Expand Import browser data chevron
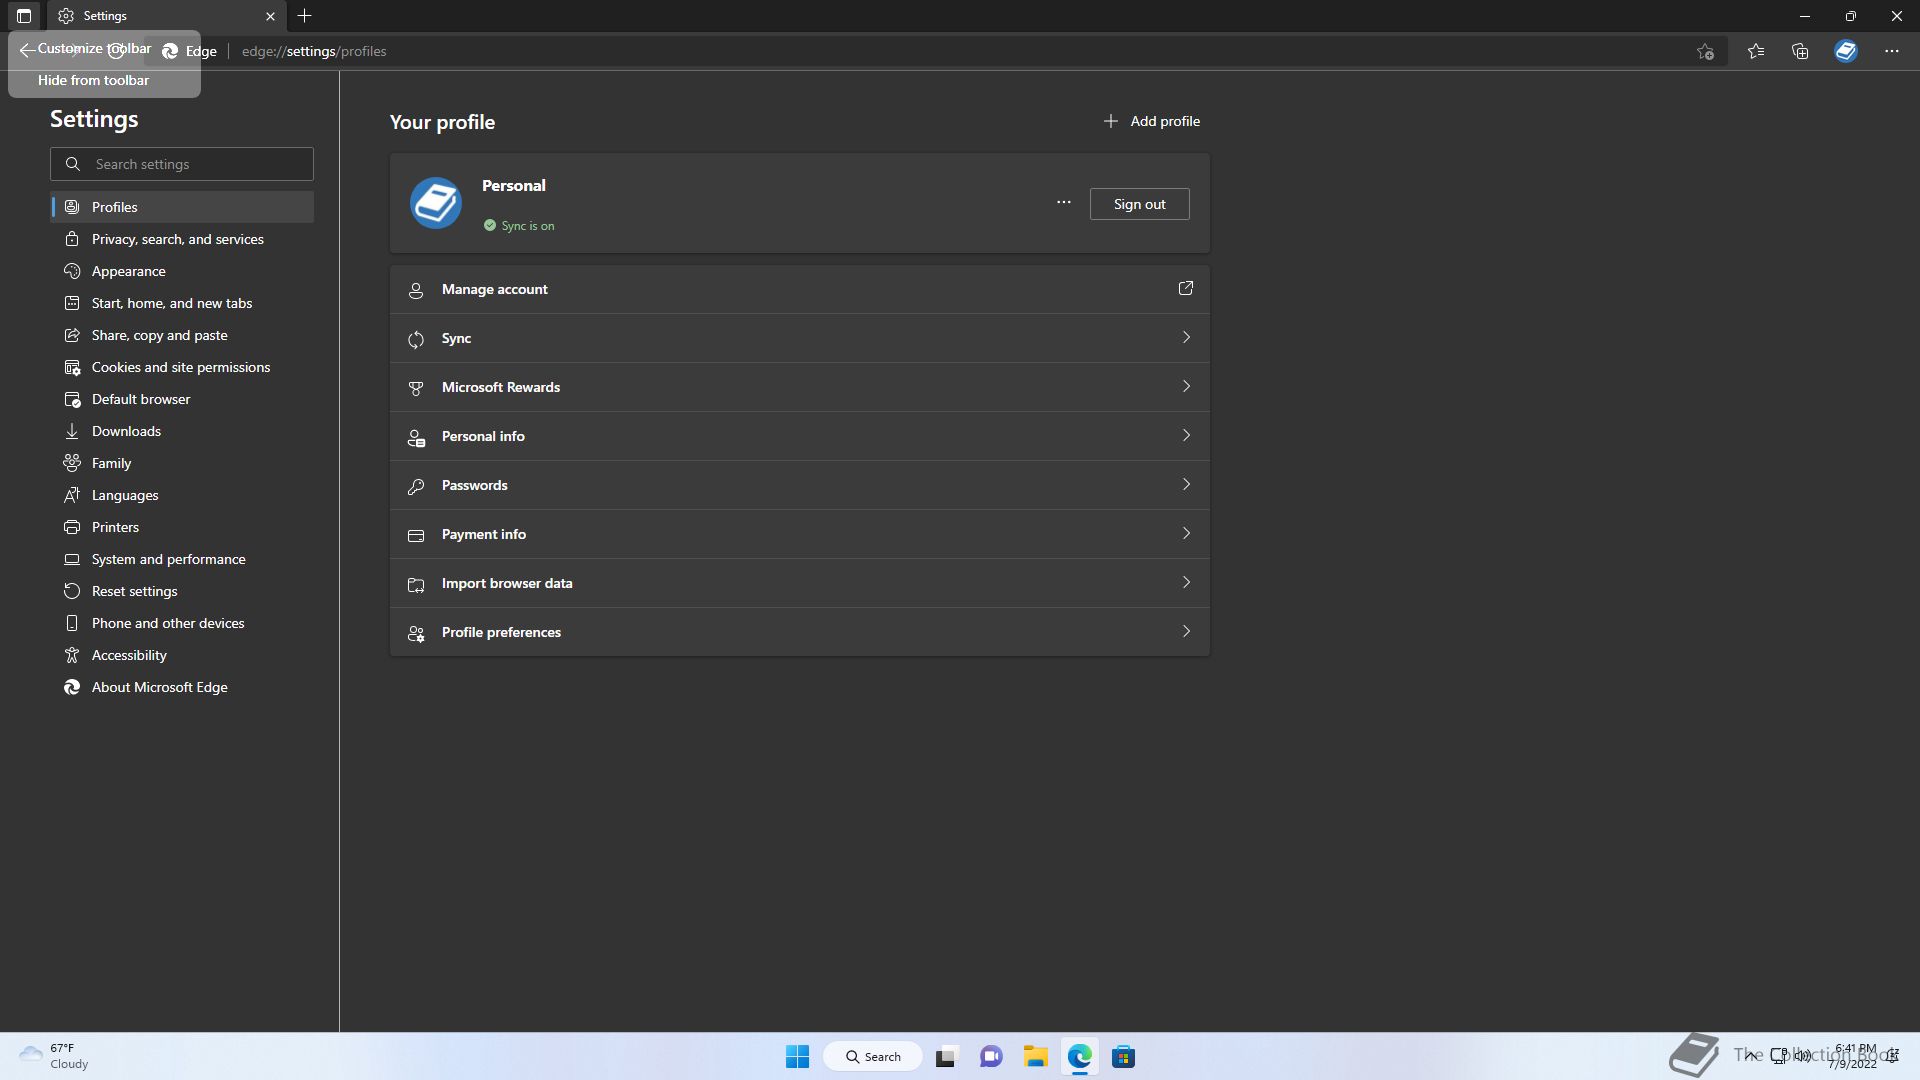1920x1080 pixels. 1186,582
